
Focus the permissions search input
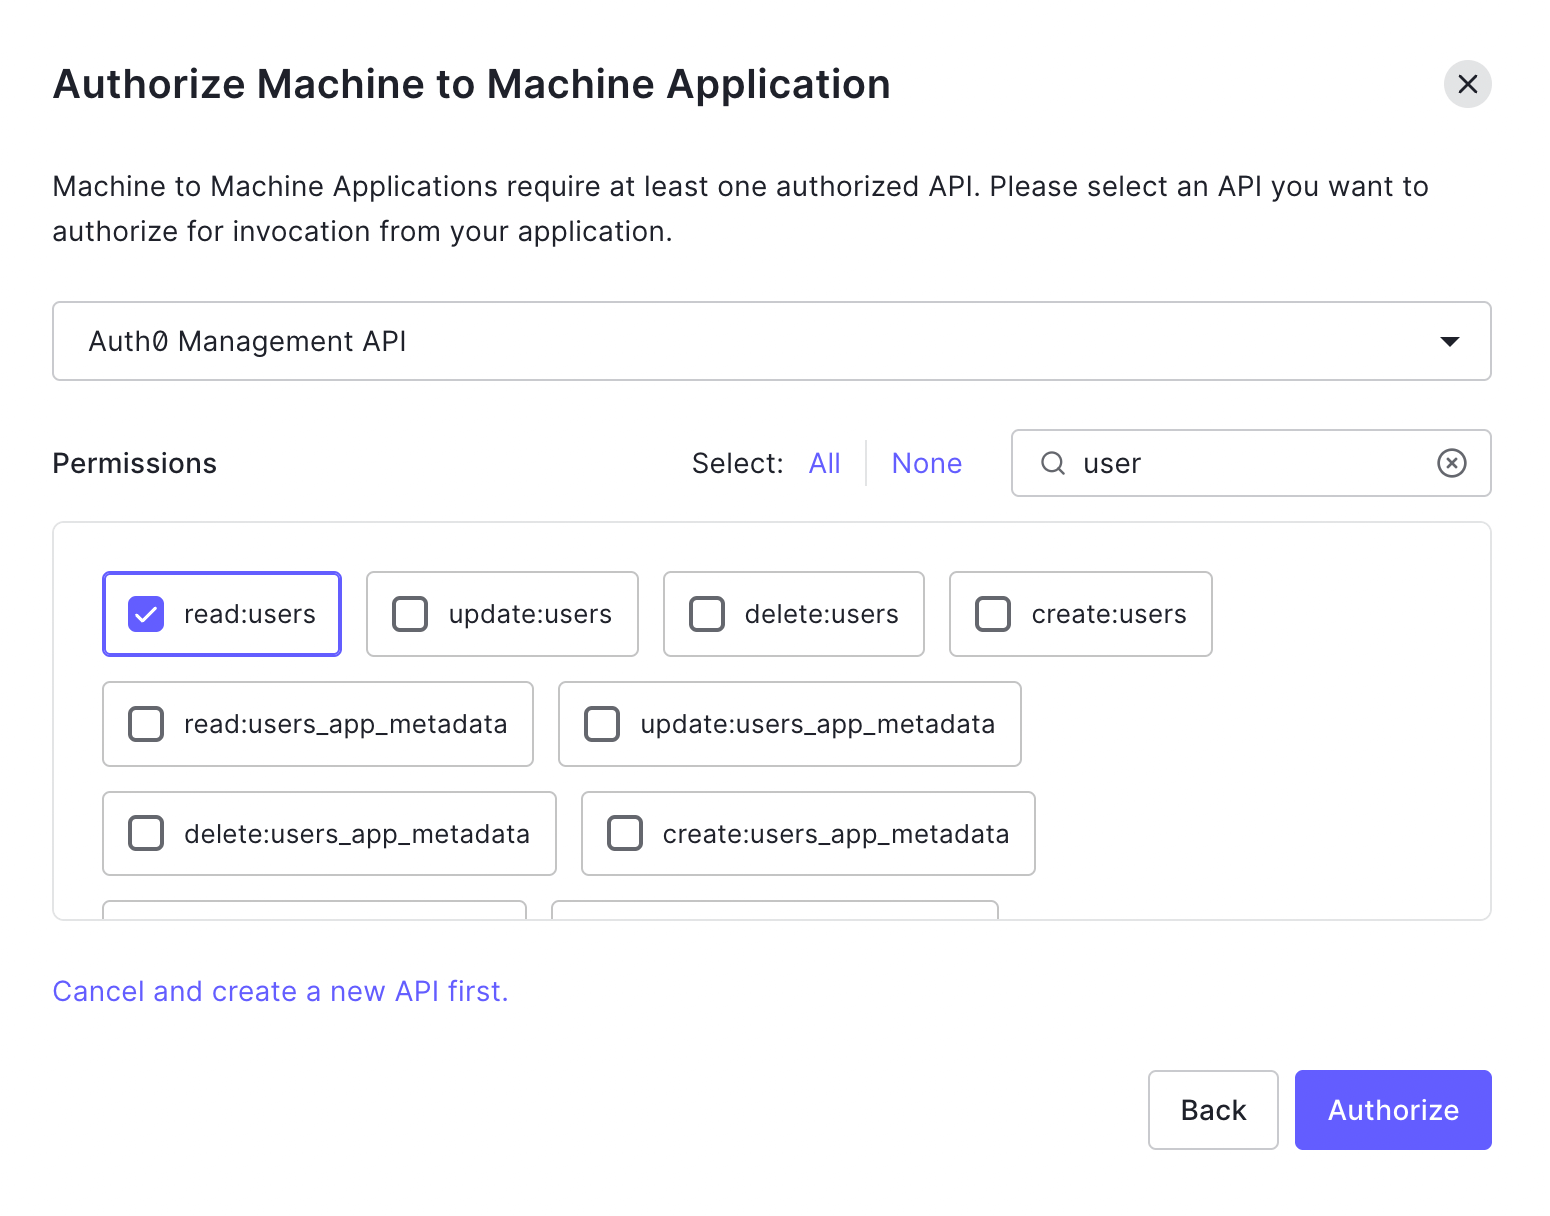tap(1250, 463)
